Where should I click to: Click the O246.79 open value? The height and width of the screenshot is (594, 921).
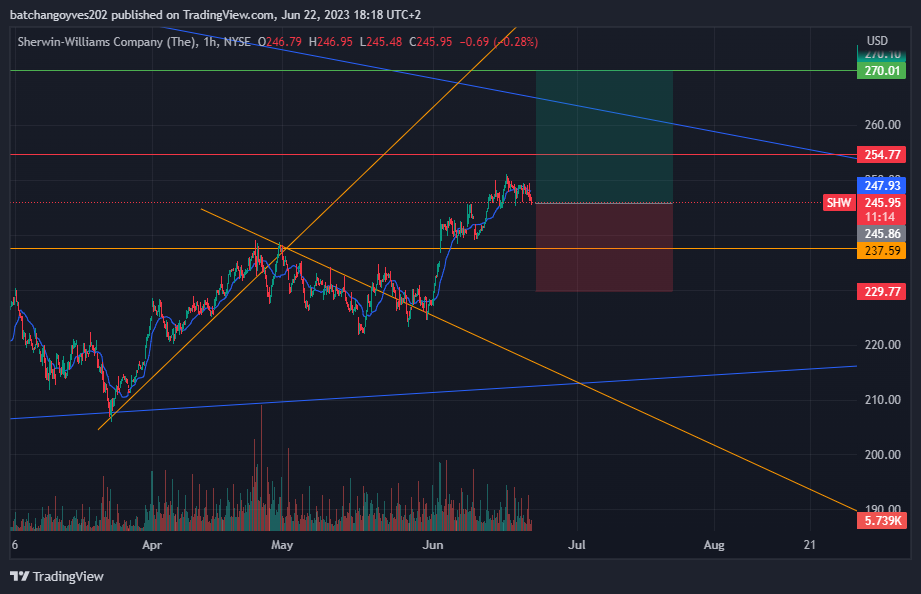(x=280, y=42)
